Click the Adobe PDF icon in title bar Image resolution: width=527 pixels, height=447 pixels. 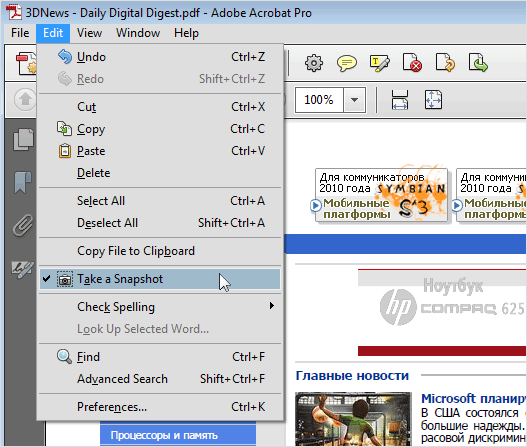[14, 12]
